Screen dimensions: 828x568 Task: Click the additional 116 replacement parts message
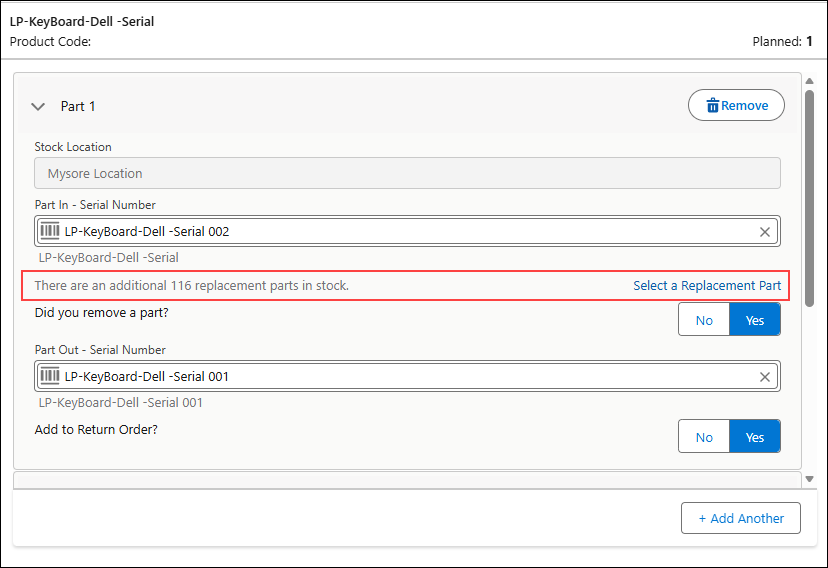[192, 286]
